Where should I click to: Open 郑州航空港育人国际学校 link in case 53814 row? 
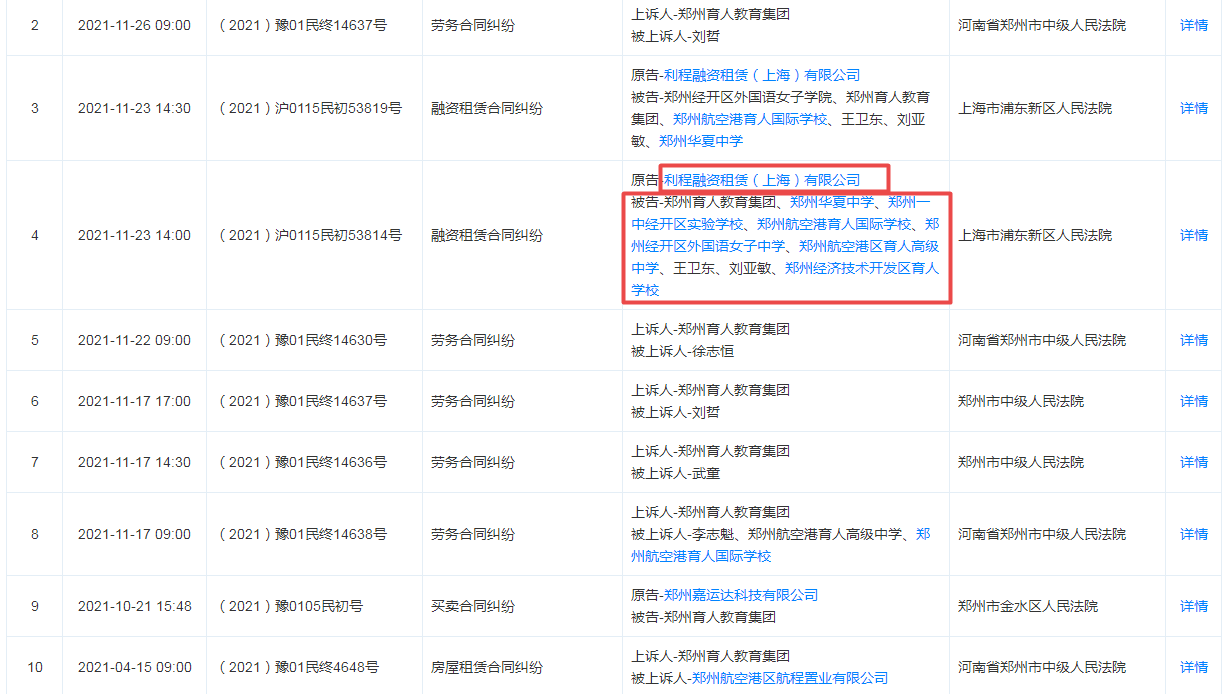[x=834, y=224]
